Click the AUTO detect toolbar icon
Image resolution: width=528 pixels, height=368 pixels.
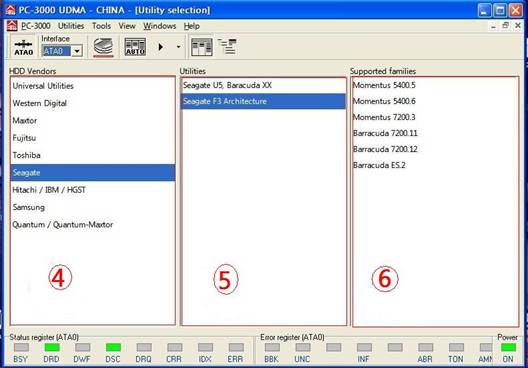135,47
